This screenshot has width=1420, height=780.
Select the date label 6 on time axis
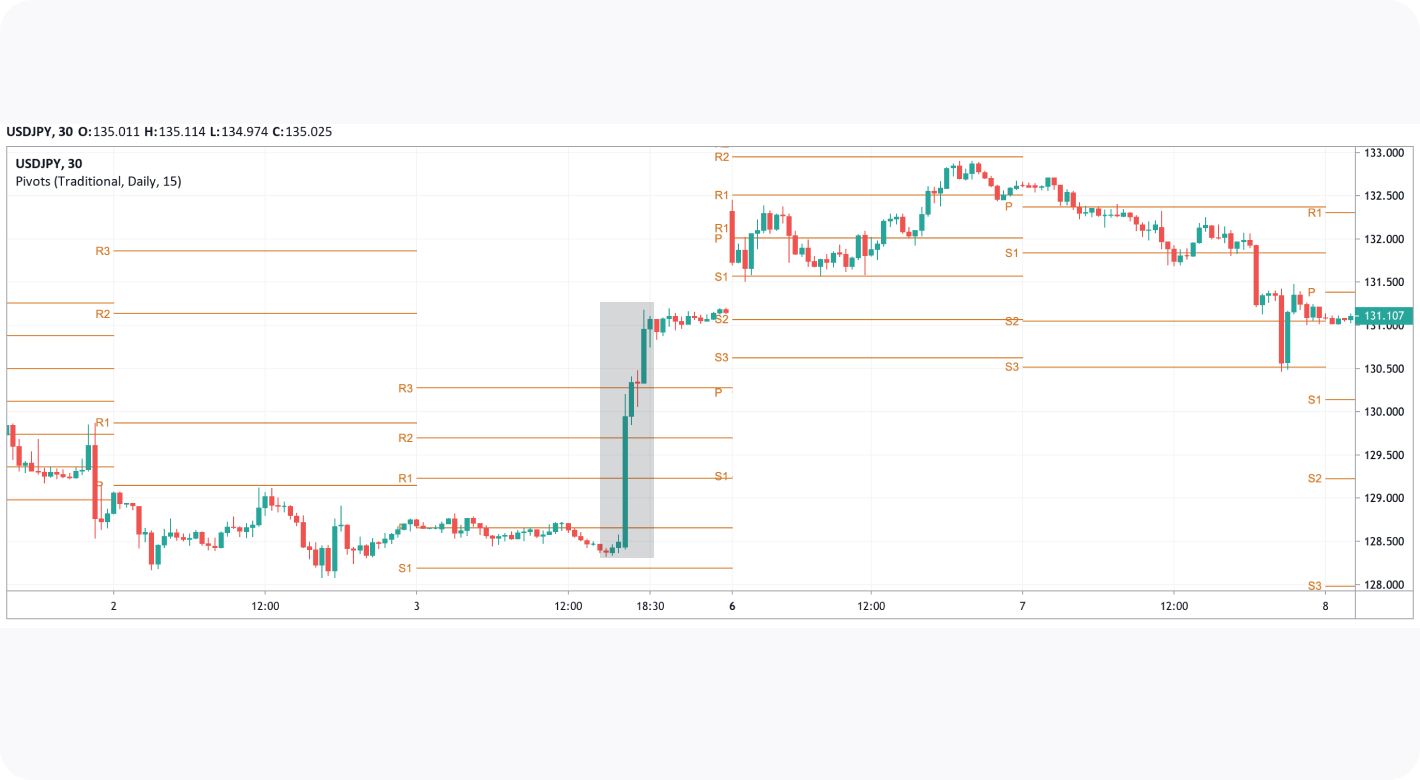tap(732, 606)
